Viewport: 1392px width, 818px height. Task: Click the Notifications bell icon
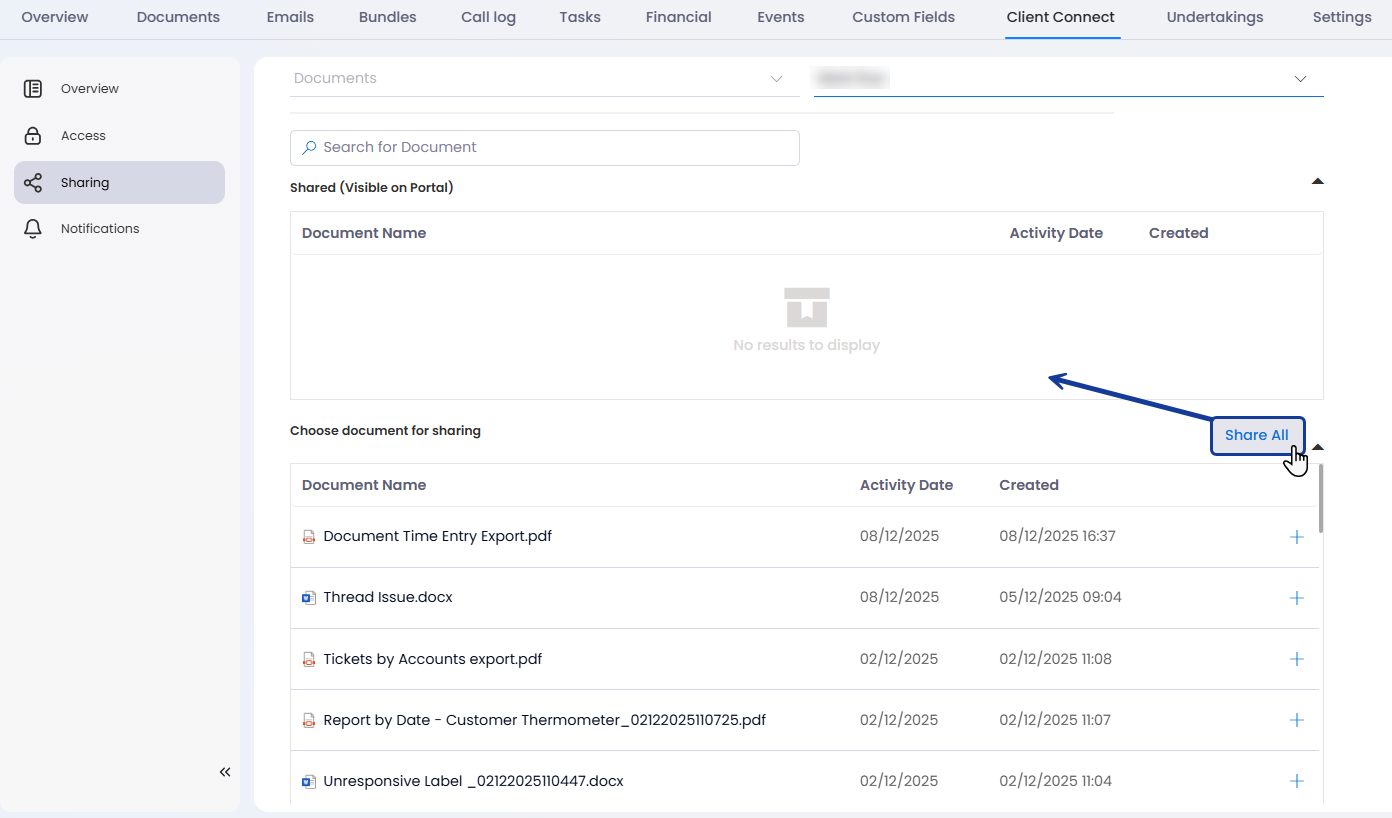[x=33, y=229]
